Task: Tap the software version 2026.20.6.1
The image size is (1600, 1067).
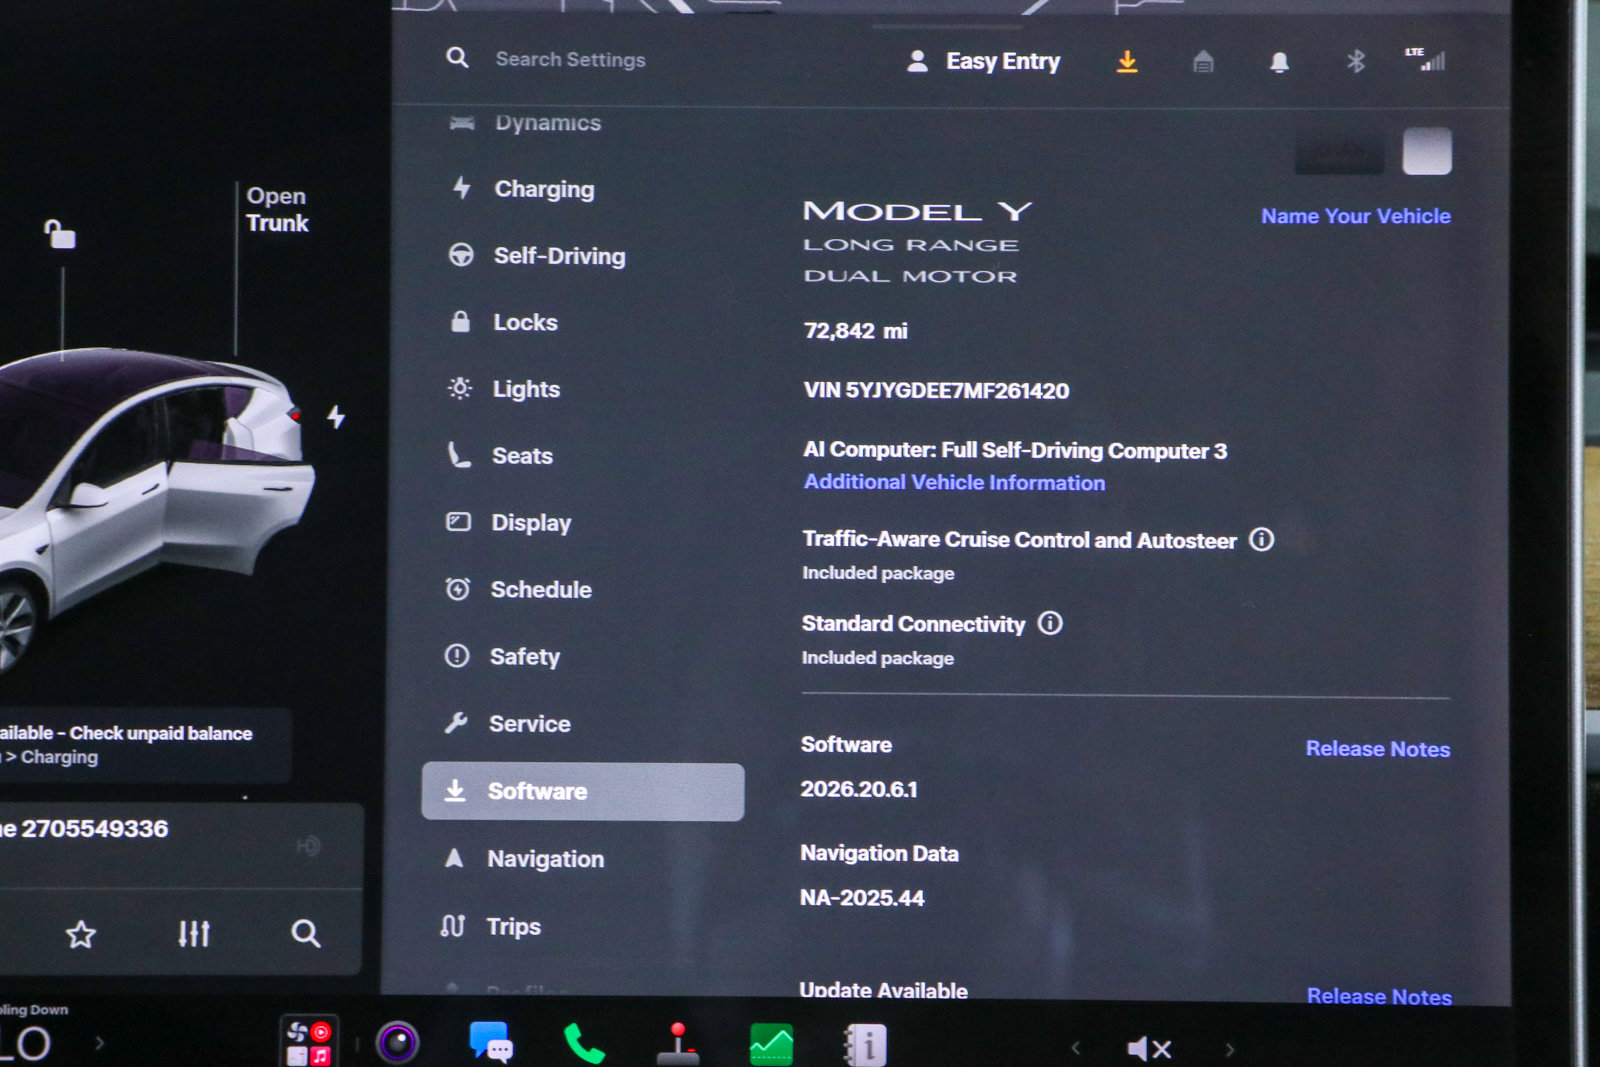Action: pos(859,789)
